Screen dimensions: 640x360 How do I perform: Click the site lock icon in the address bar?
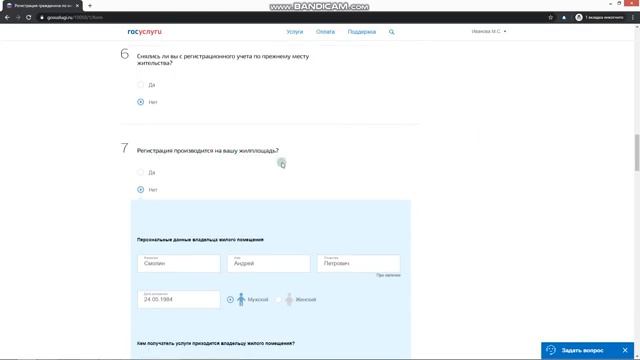[42, 18]
